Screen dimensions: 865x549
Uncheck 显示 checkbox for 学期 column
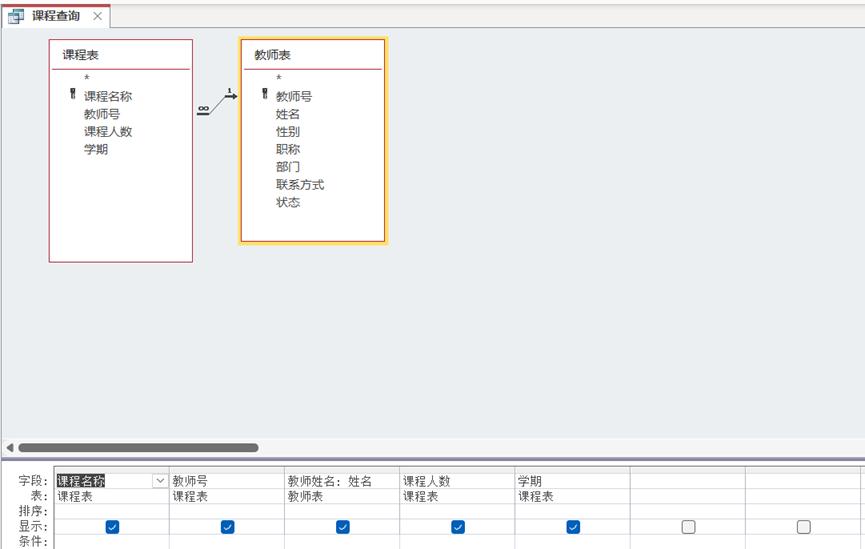(x=573, y=527)
